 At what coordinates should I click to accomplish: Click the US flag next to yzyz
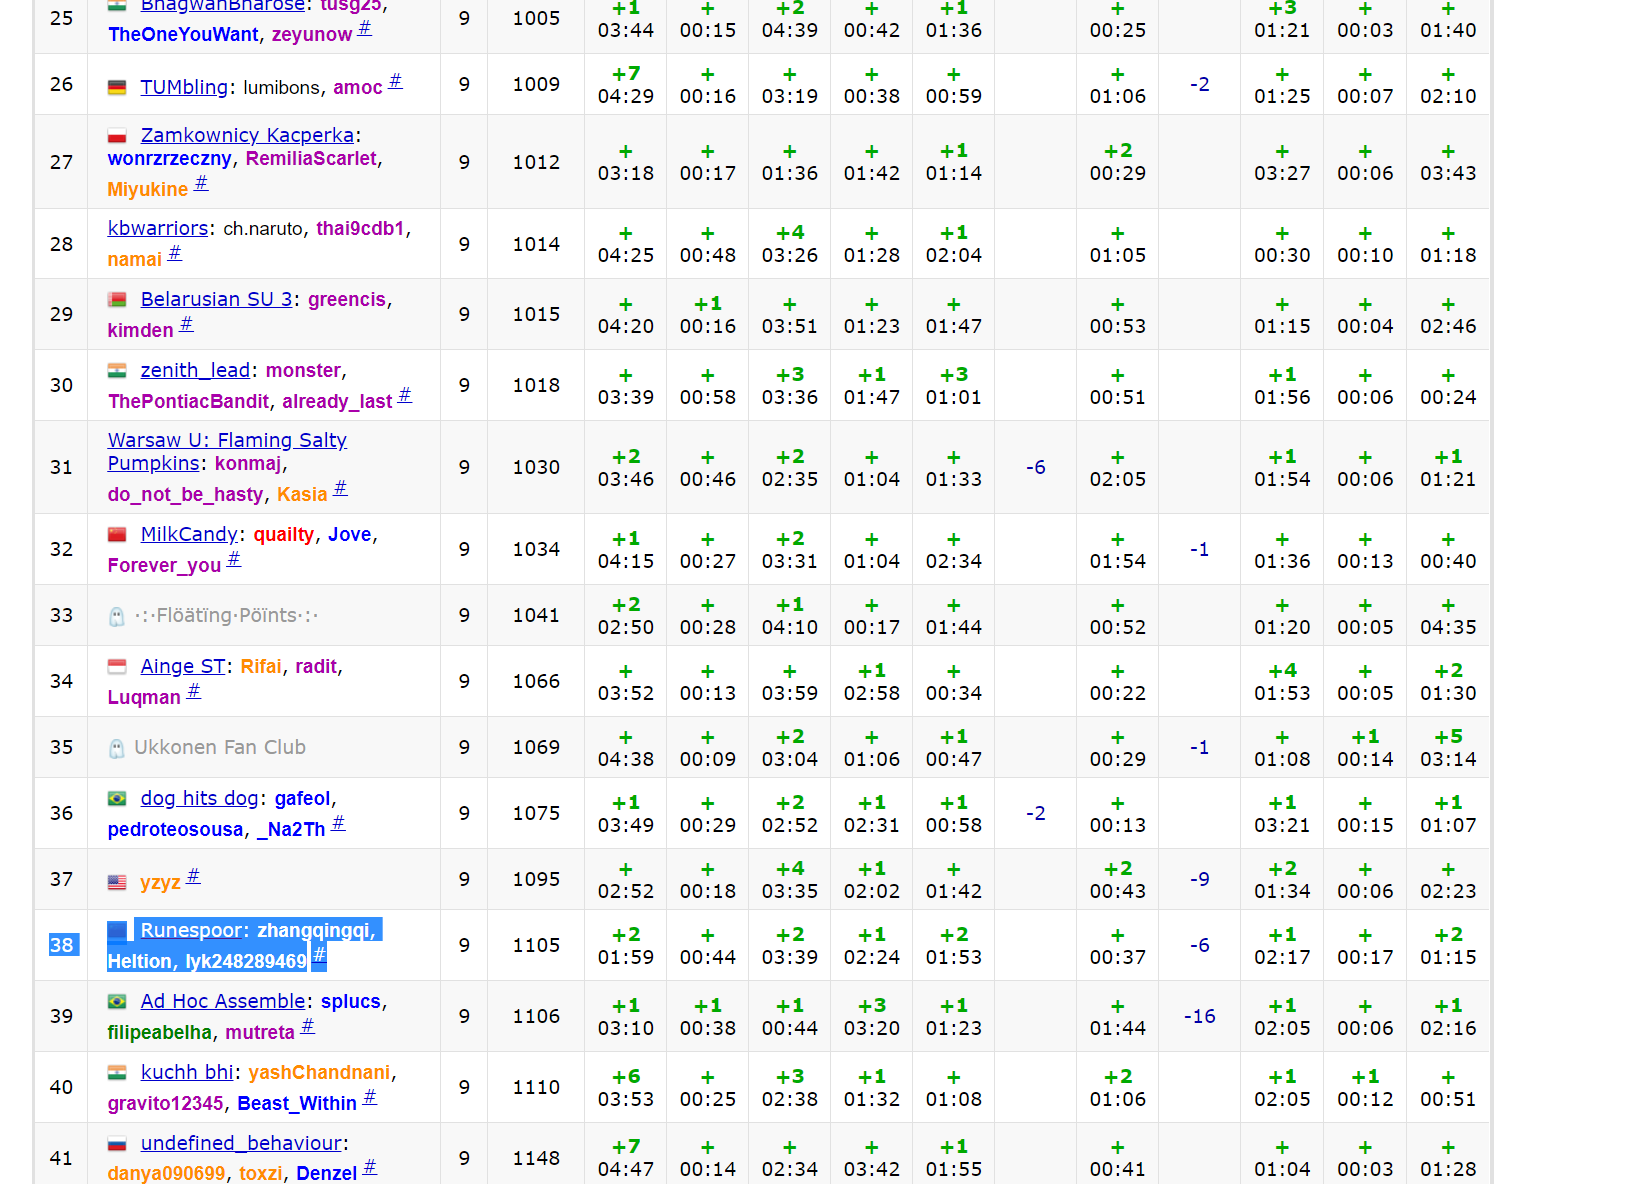pos(117,883)
